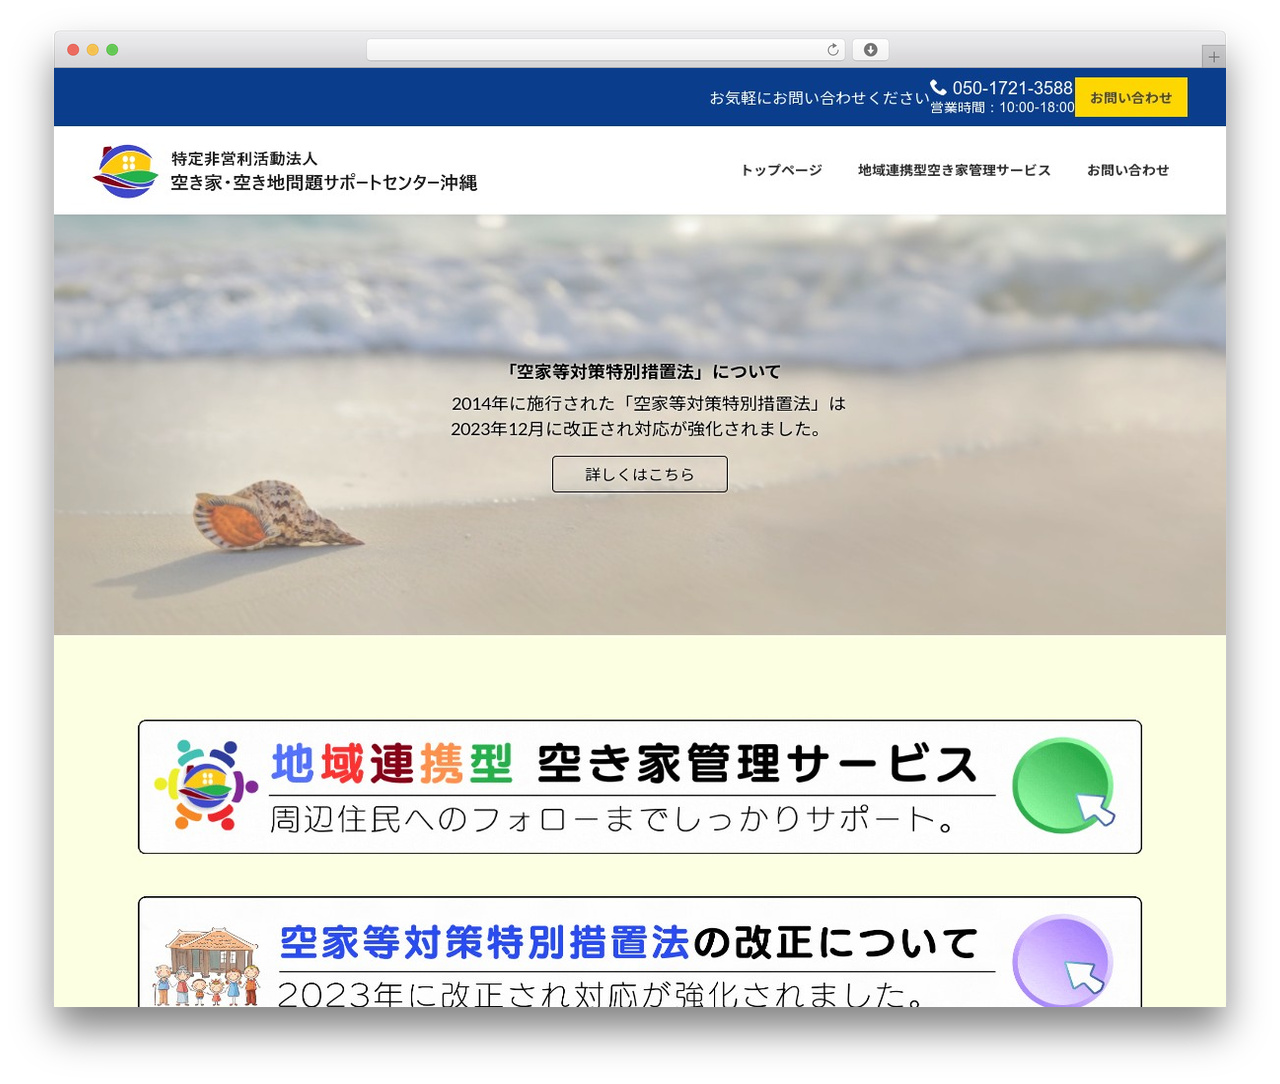Open a new tab with the plus button

click(1213, 57)
